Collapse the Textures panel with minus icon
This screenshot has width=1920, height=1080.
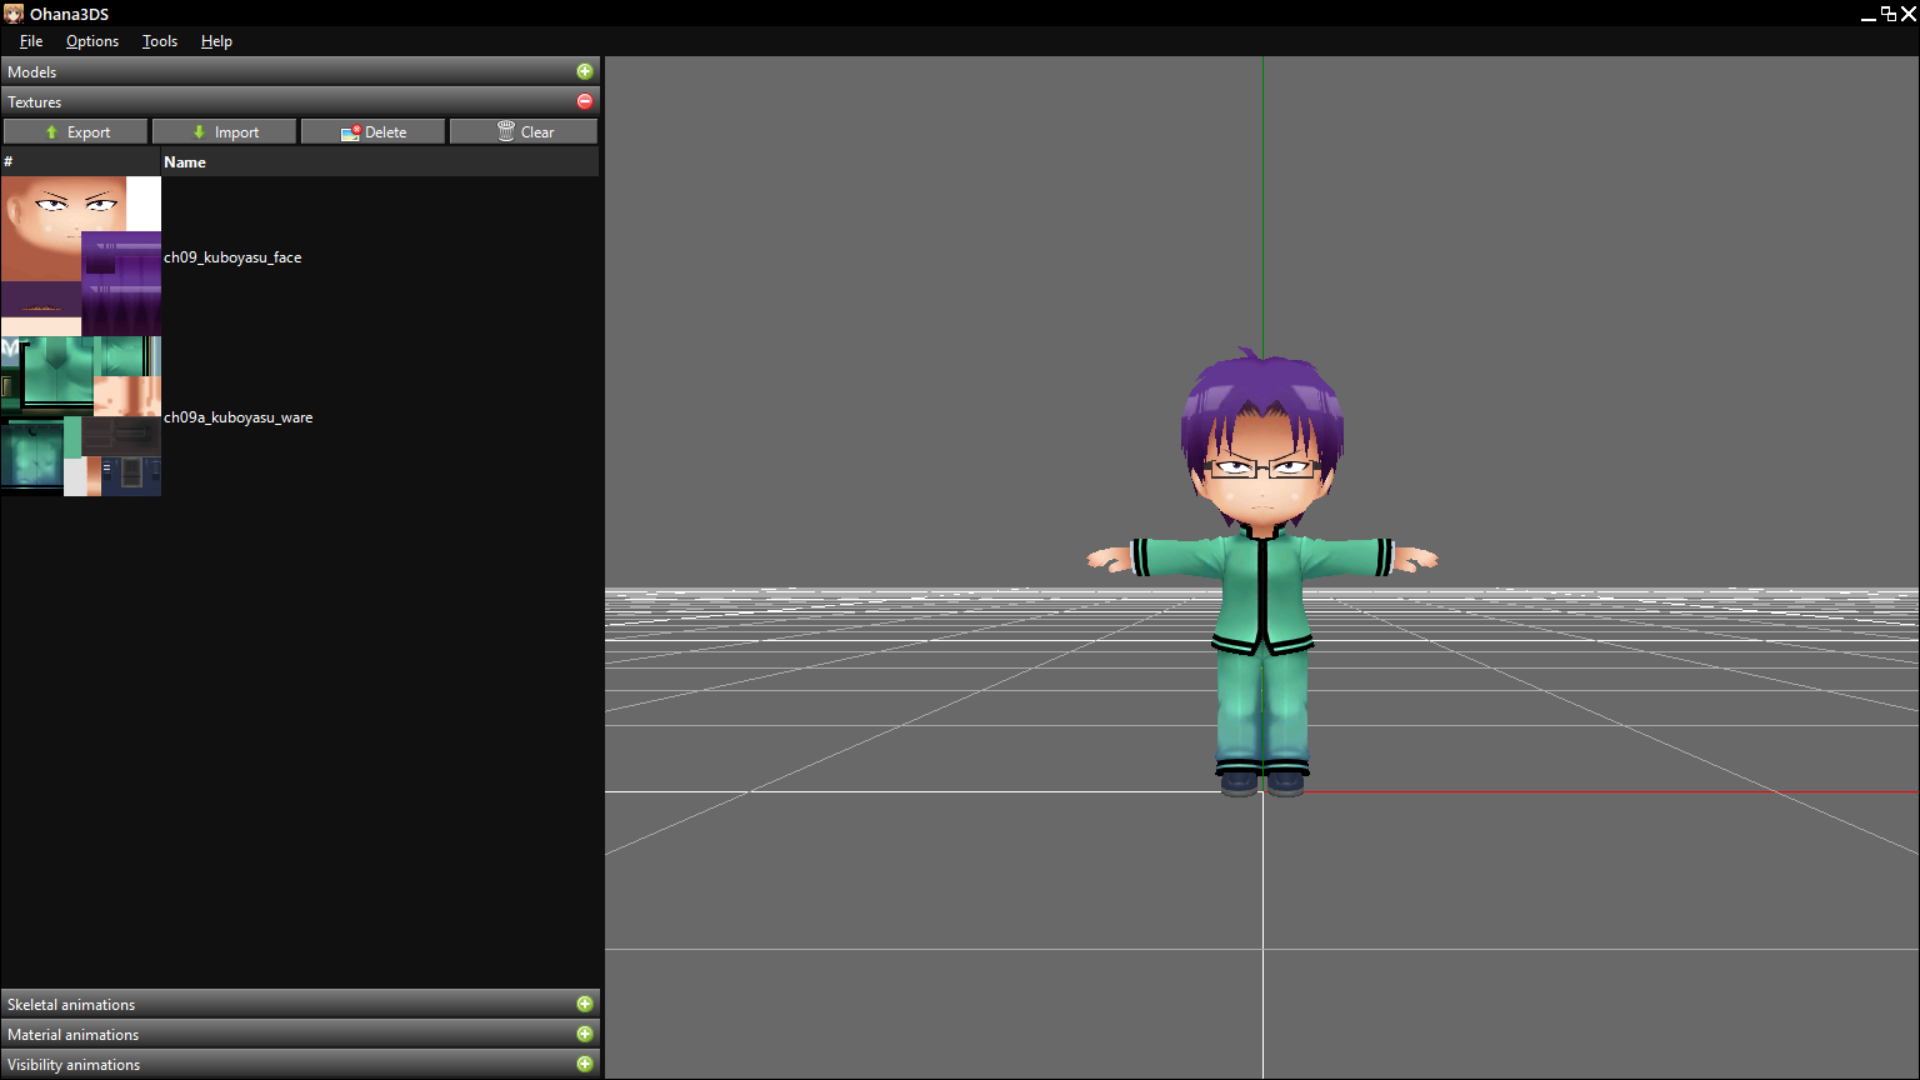(585, 101)
